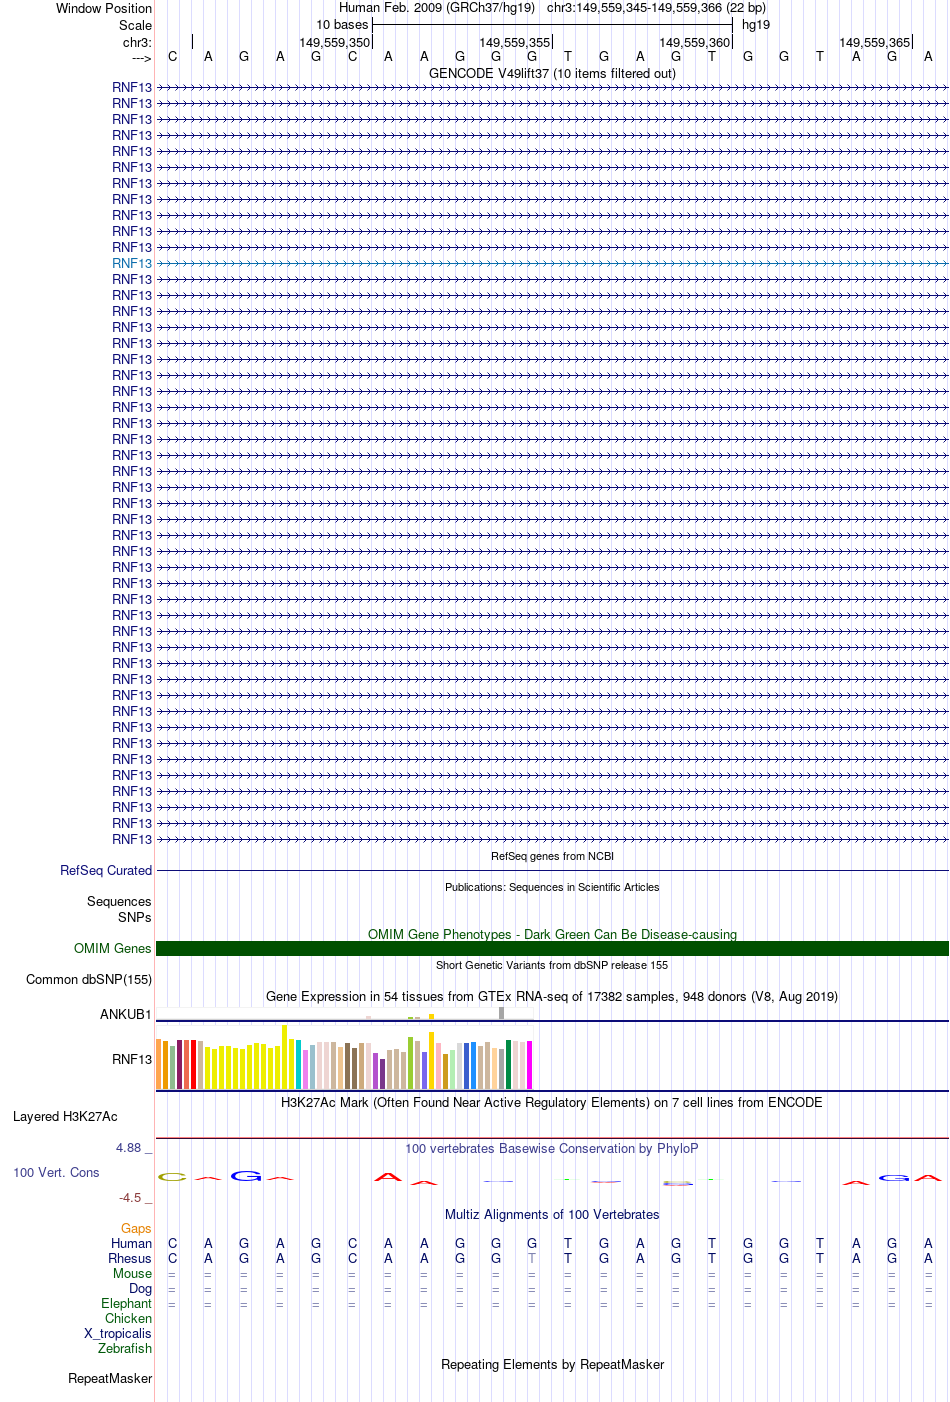The image size is (950, 1402).
Task: Click the Human alignment row label
Action: 132,1243
